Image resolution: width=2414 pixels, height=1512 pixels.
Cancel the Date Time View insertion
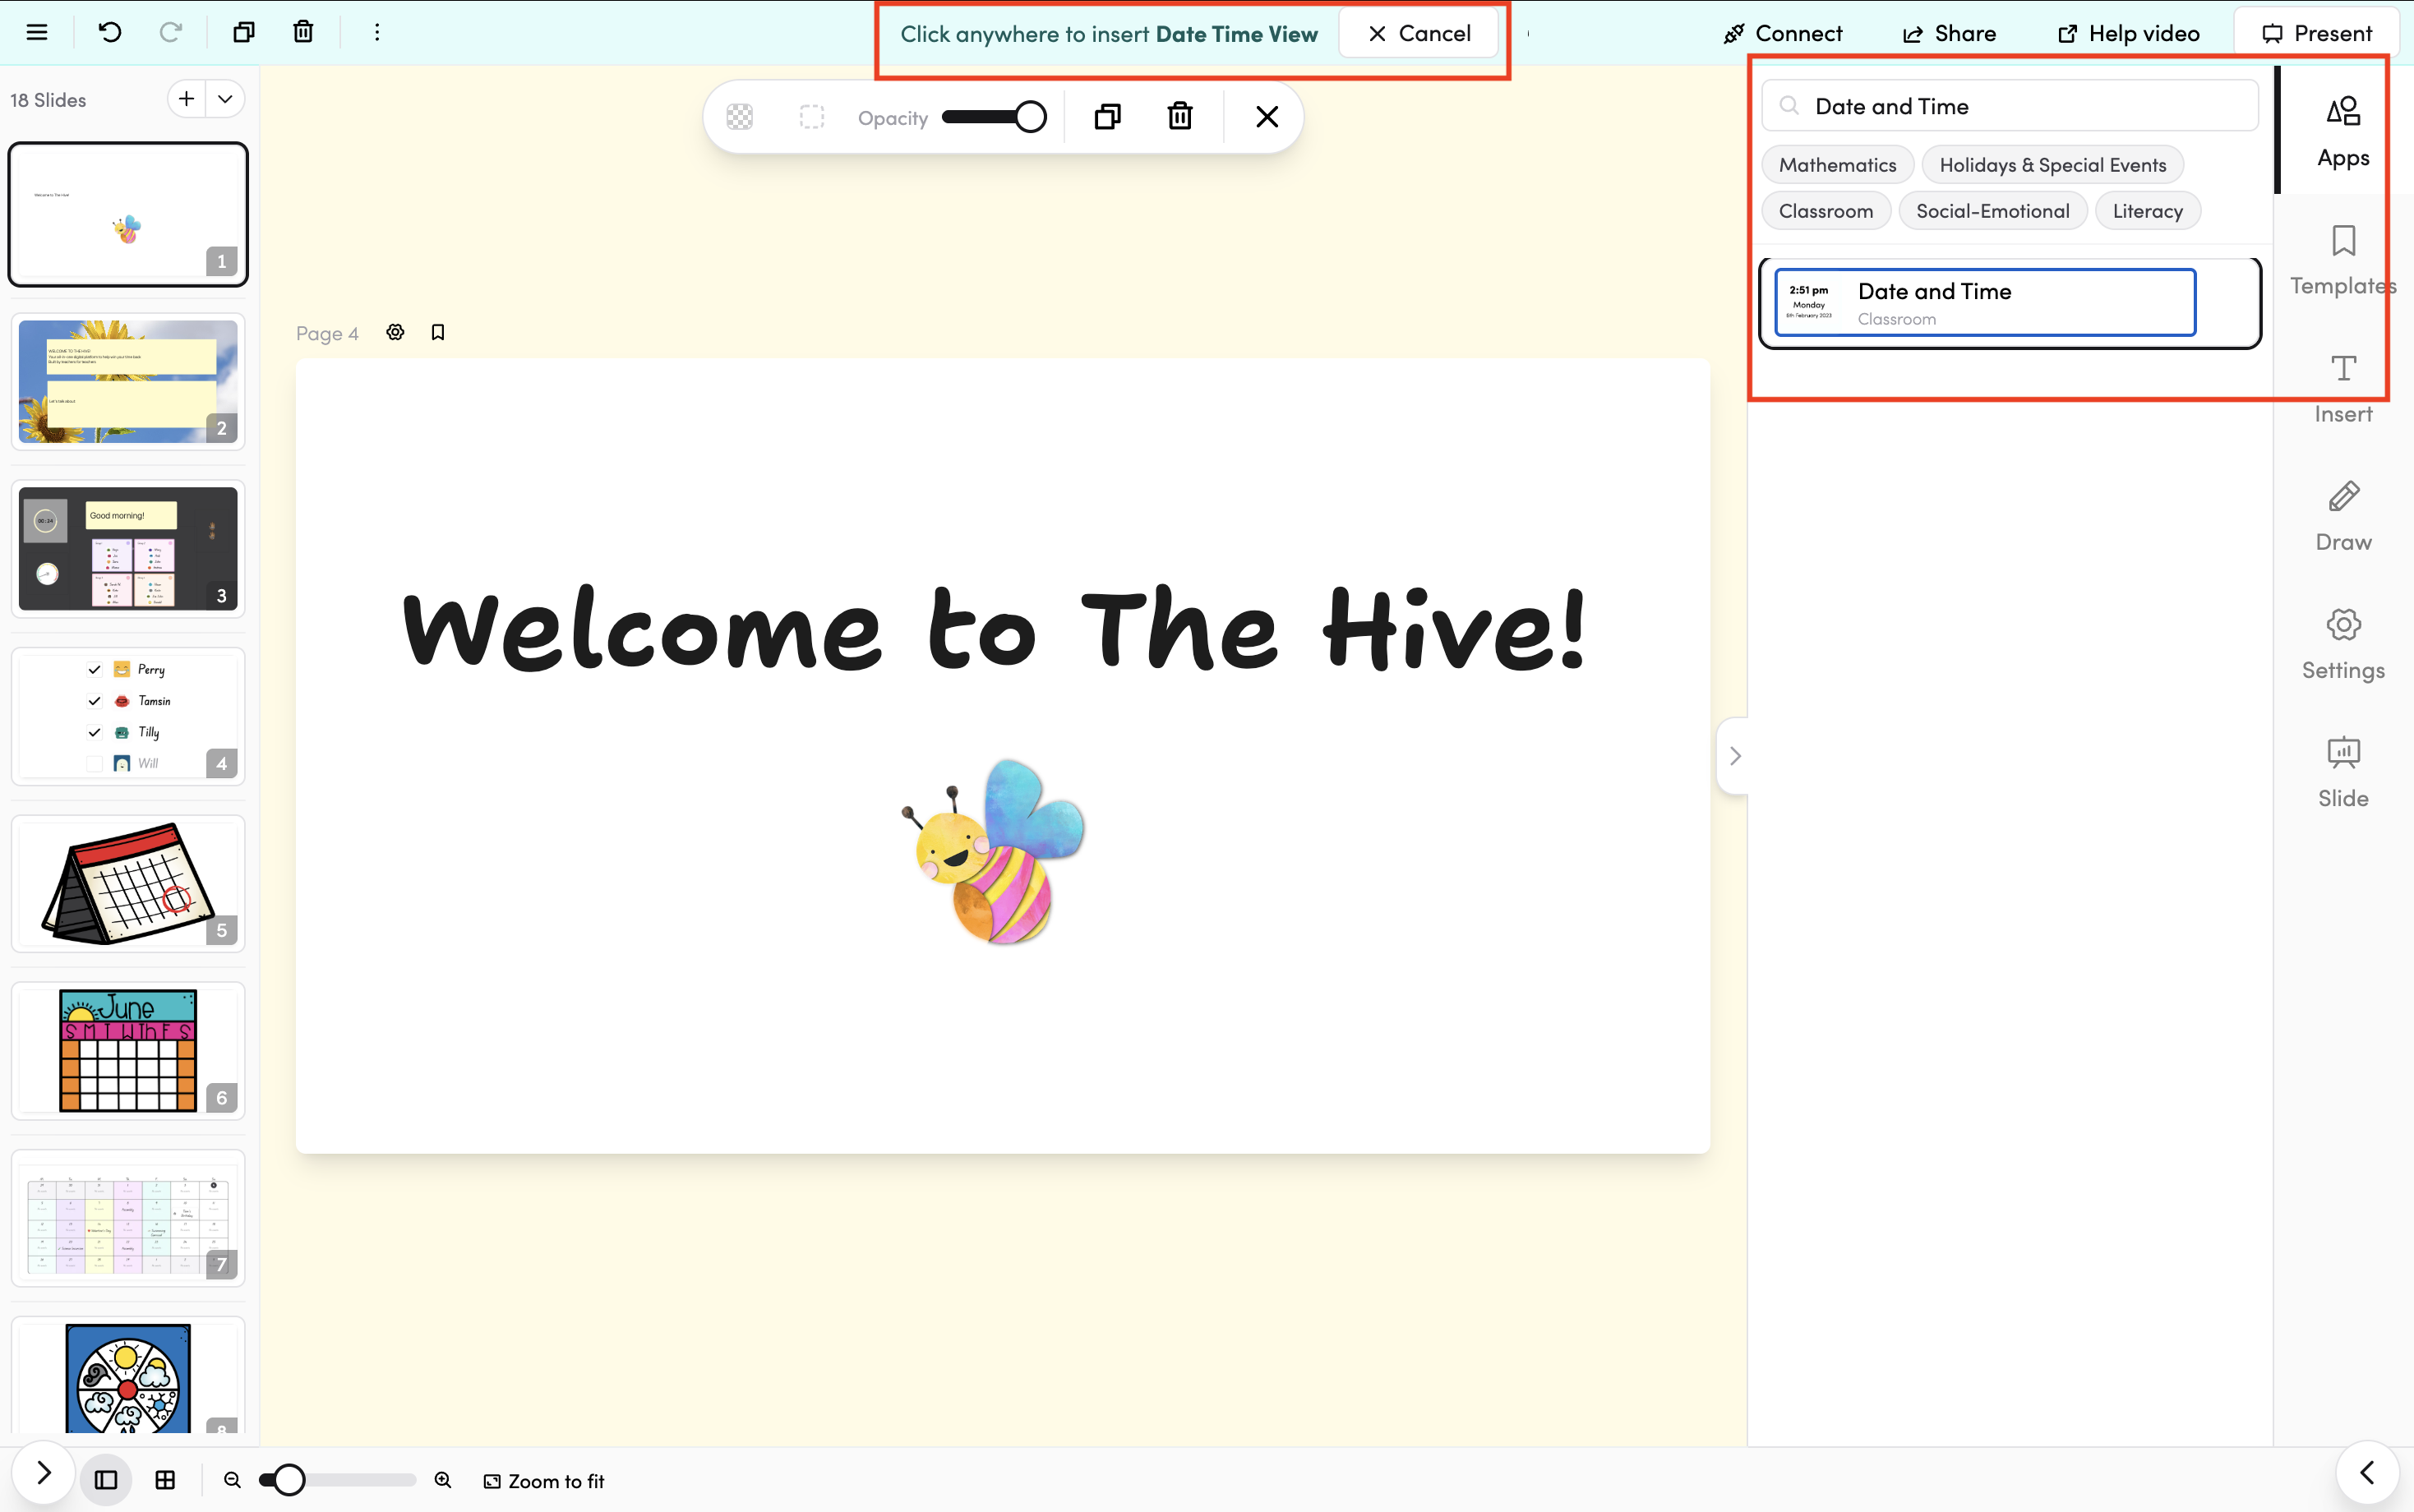point(1419,34)
